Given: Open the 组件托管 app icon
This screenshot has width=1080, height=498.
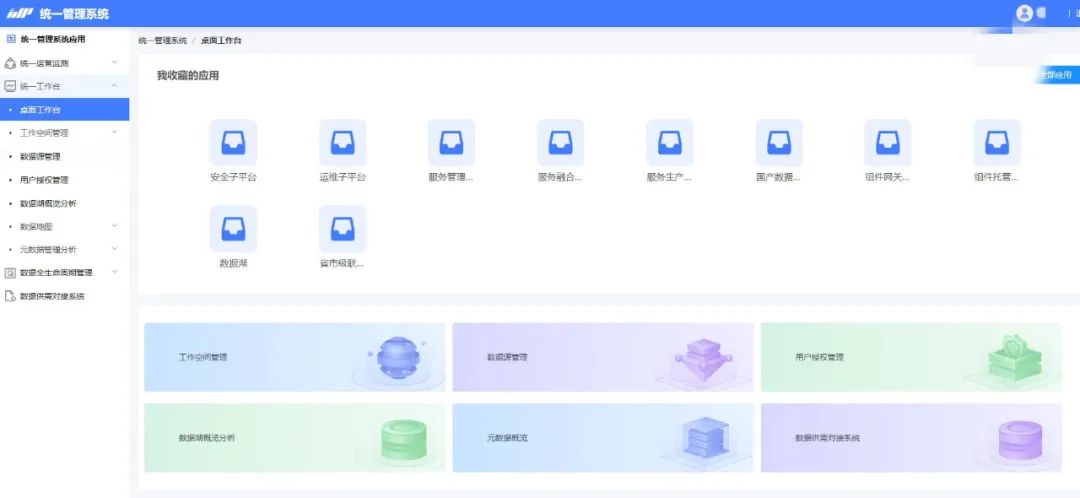Looking at the screenshot, I should click(x=997, y=143).
